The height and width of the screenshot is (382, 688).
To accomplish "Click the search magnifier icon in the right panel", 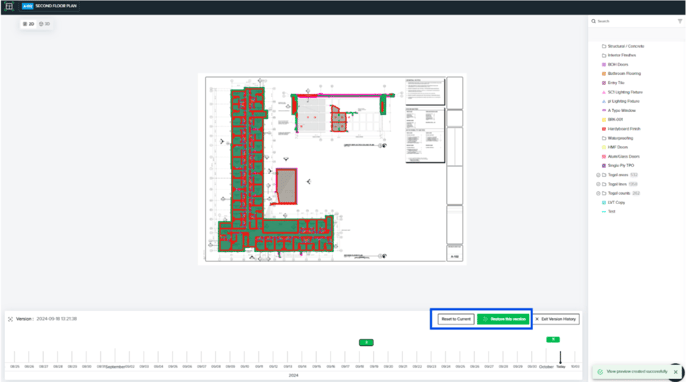I will 593,21.
